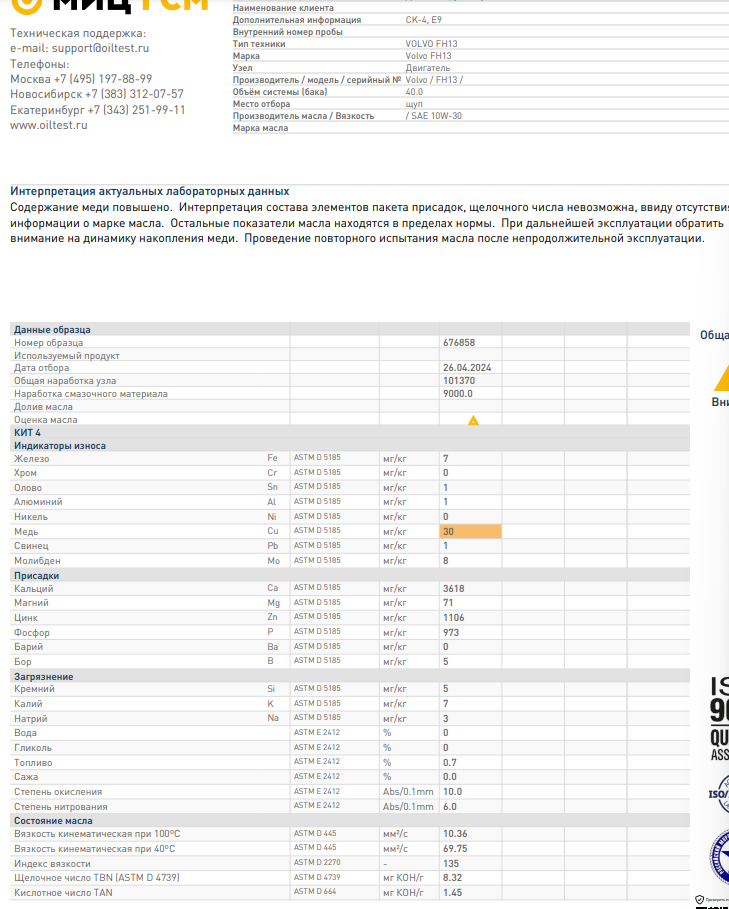Click the Fe element symbol
Image resolution: width=729 pixels, height=909 pixels.
point(272,458)
